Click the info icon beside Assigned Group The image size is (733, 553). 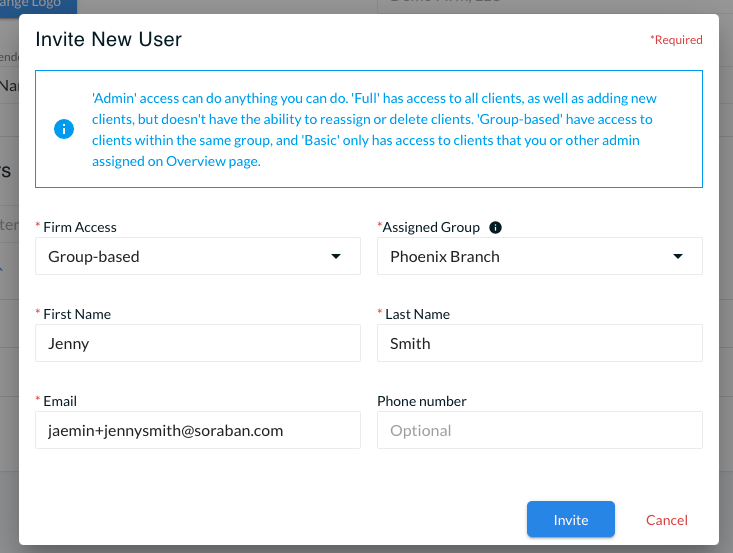tap(495, 227)
